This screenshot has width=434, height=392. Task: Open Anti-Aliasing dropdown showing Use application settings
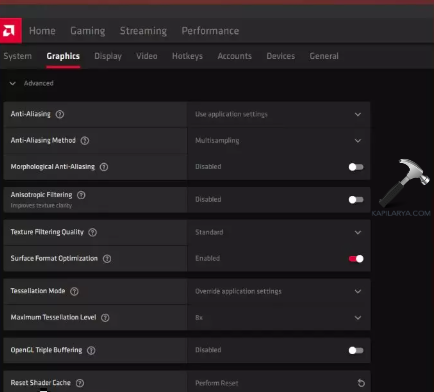(279, 114)
